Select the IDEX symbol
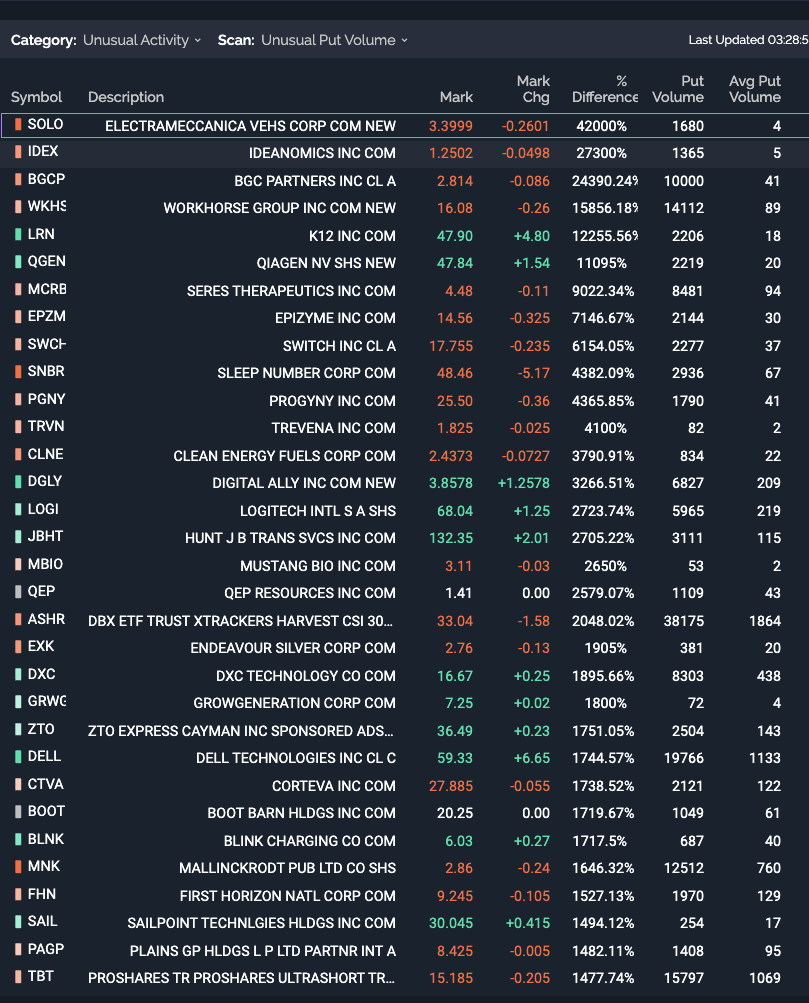Screen dimensions: 809x1003 point(43,152)
